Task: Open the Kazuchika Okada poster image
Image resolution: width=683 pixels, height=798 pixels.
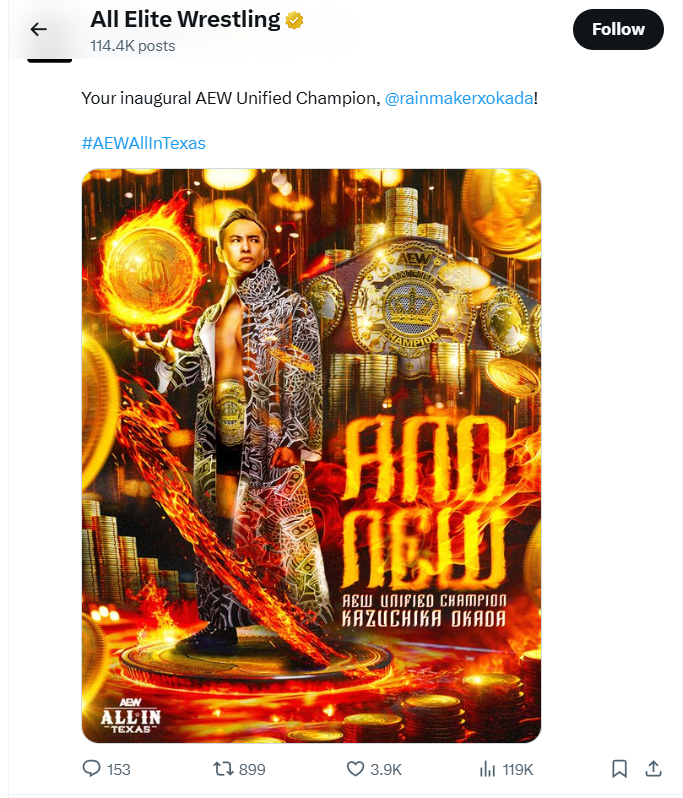Action: (x=311, y=455)
